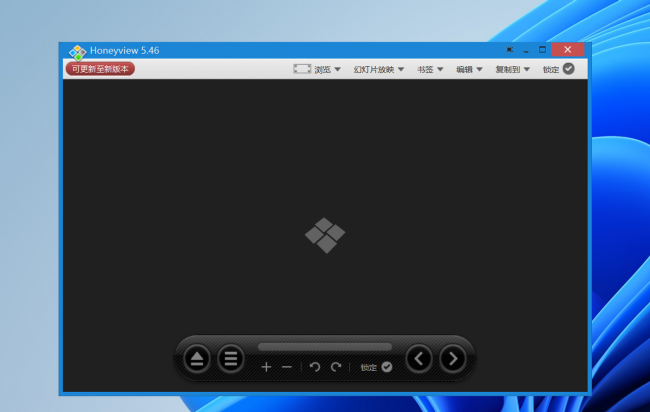Toggle the 锁定 check in bottom control bar

(x=387, y=367)
